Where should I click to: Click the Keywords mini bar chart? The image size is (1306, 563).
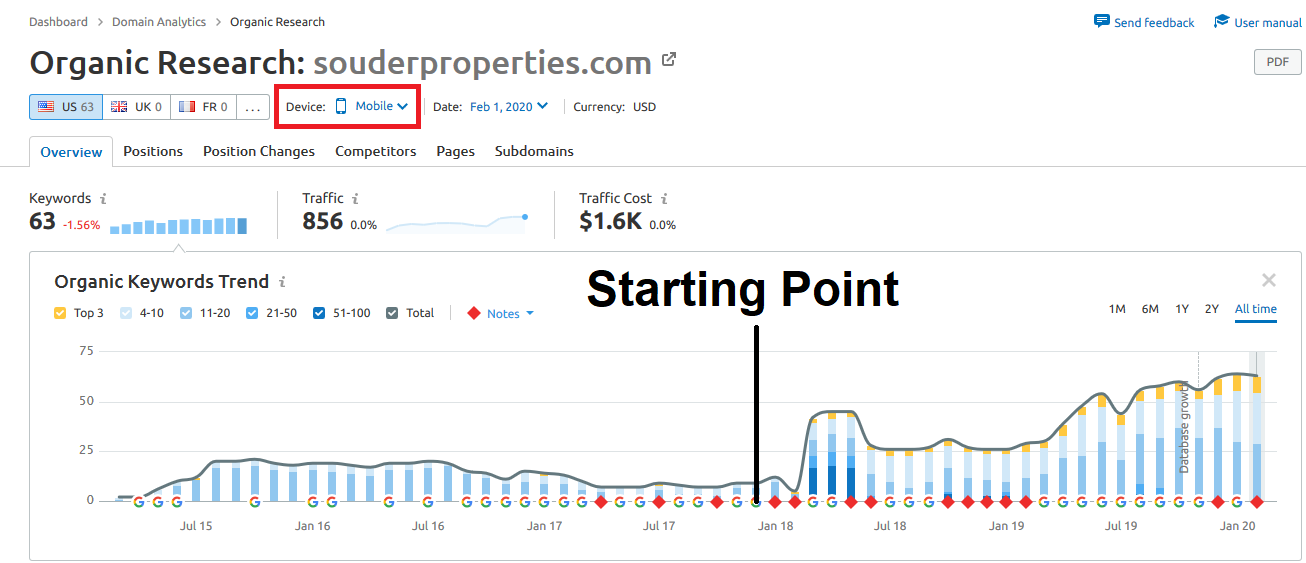point(178,225)
